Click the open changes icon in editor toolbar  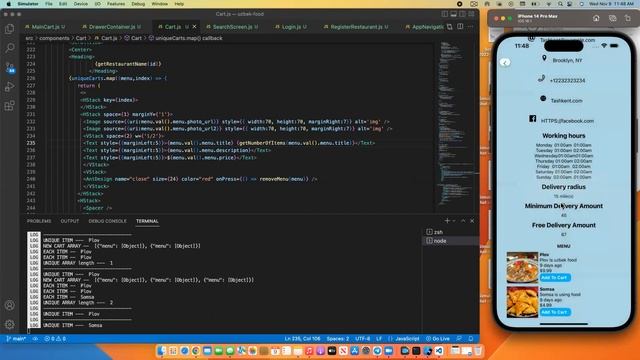(x=450, y=27)
